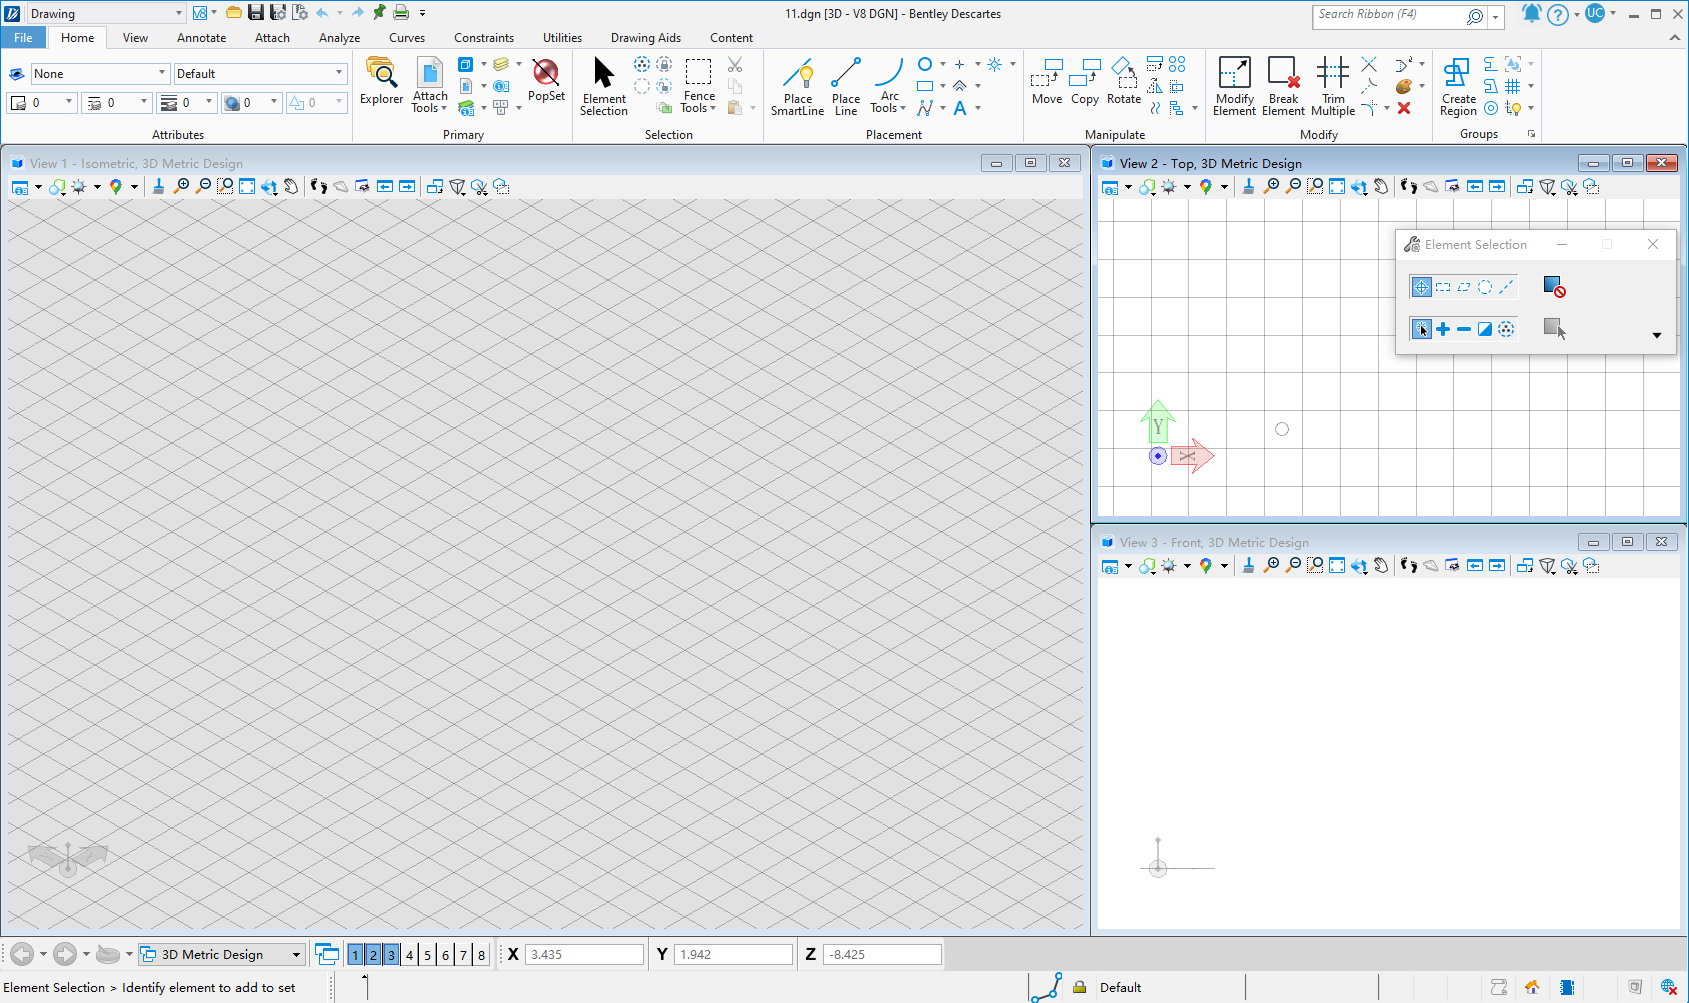The image size is (1689, 1003).
Task: Switch to the Drawing Aids ribbon tab
Action: 645,38
